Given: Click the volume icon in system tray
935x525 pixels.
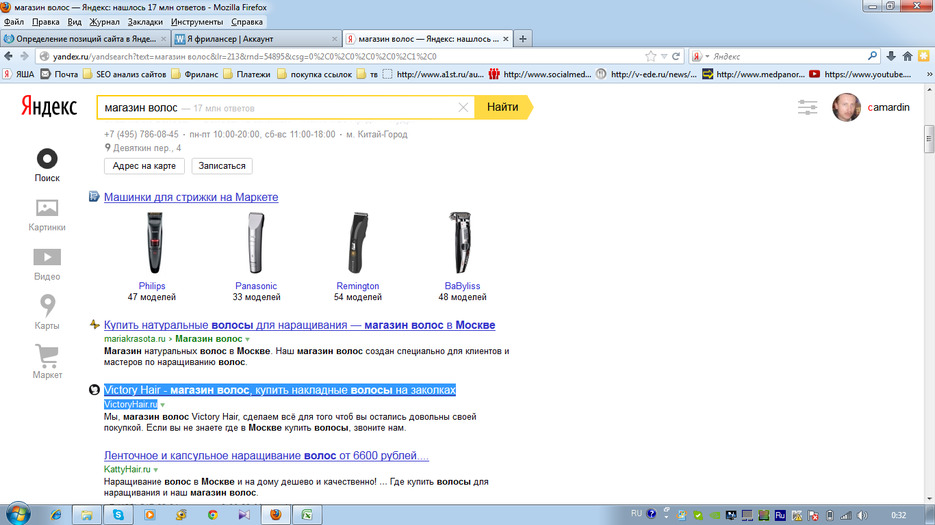Looking at the screenshot, I should [862, 515].
